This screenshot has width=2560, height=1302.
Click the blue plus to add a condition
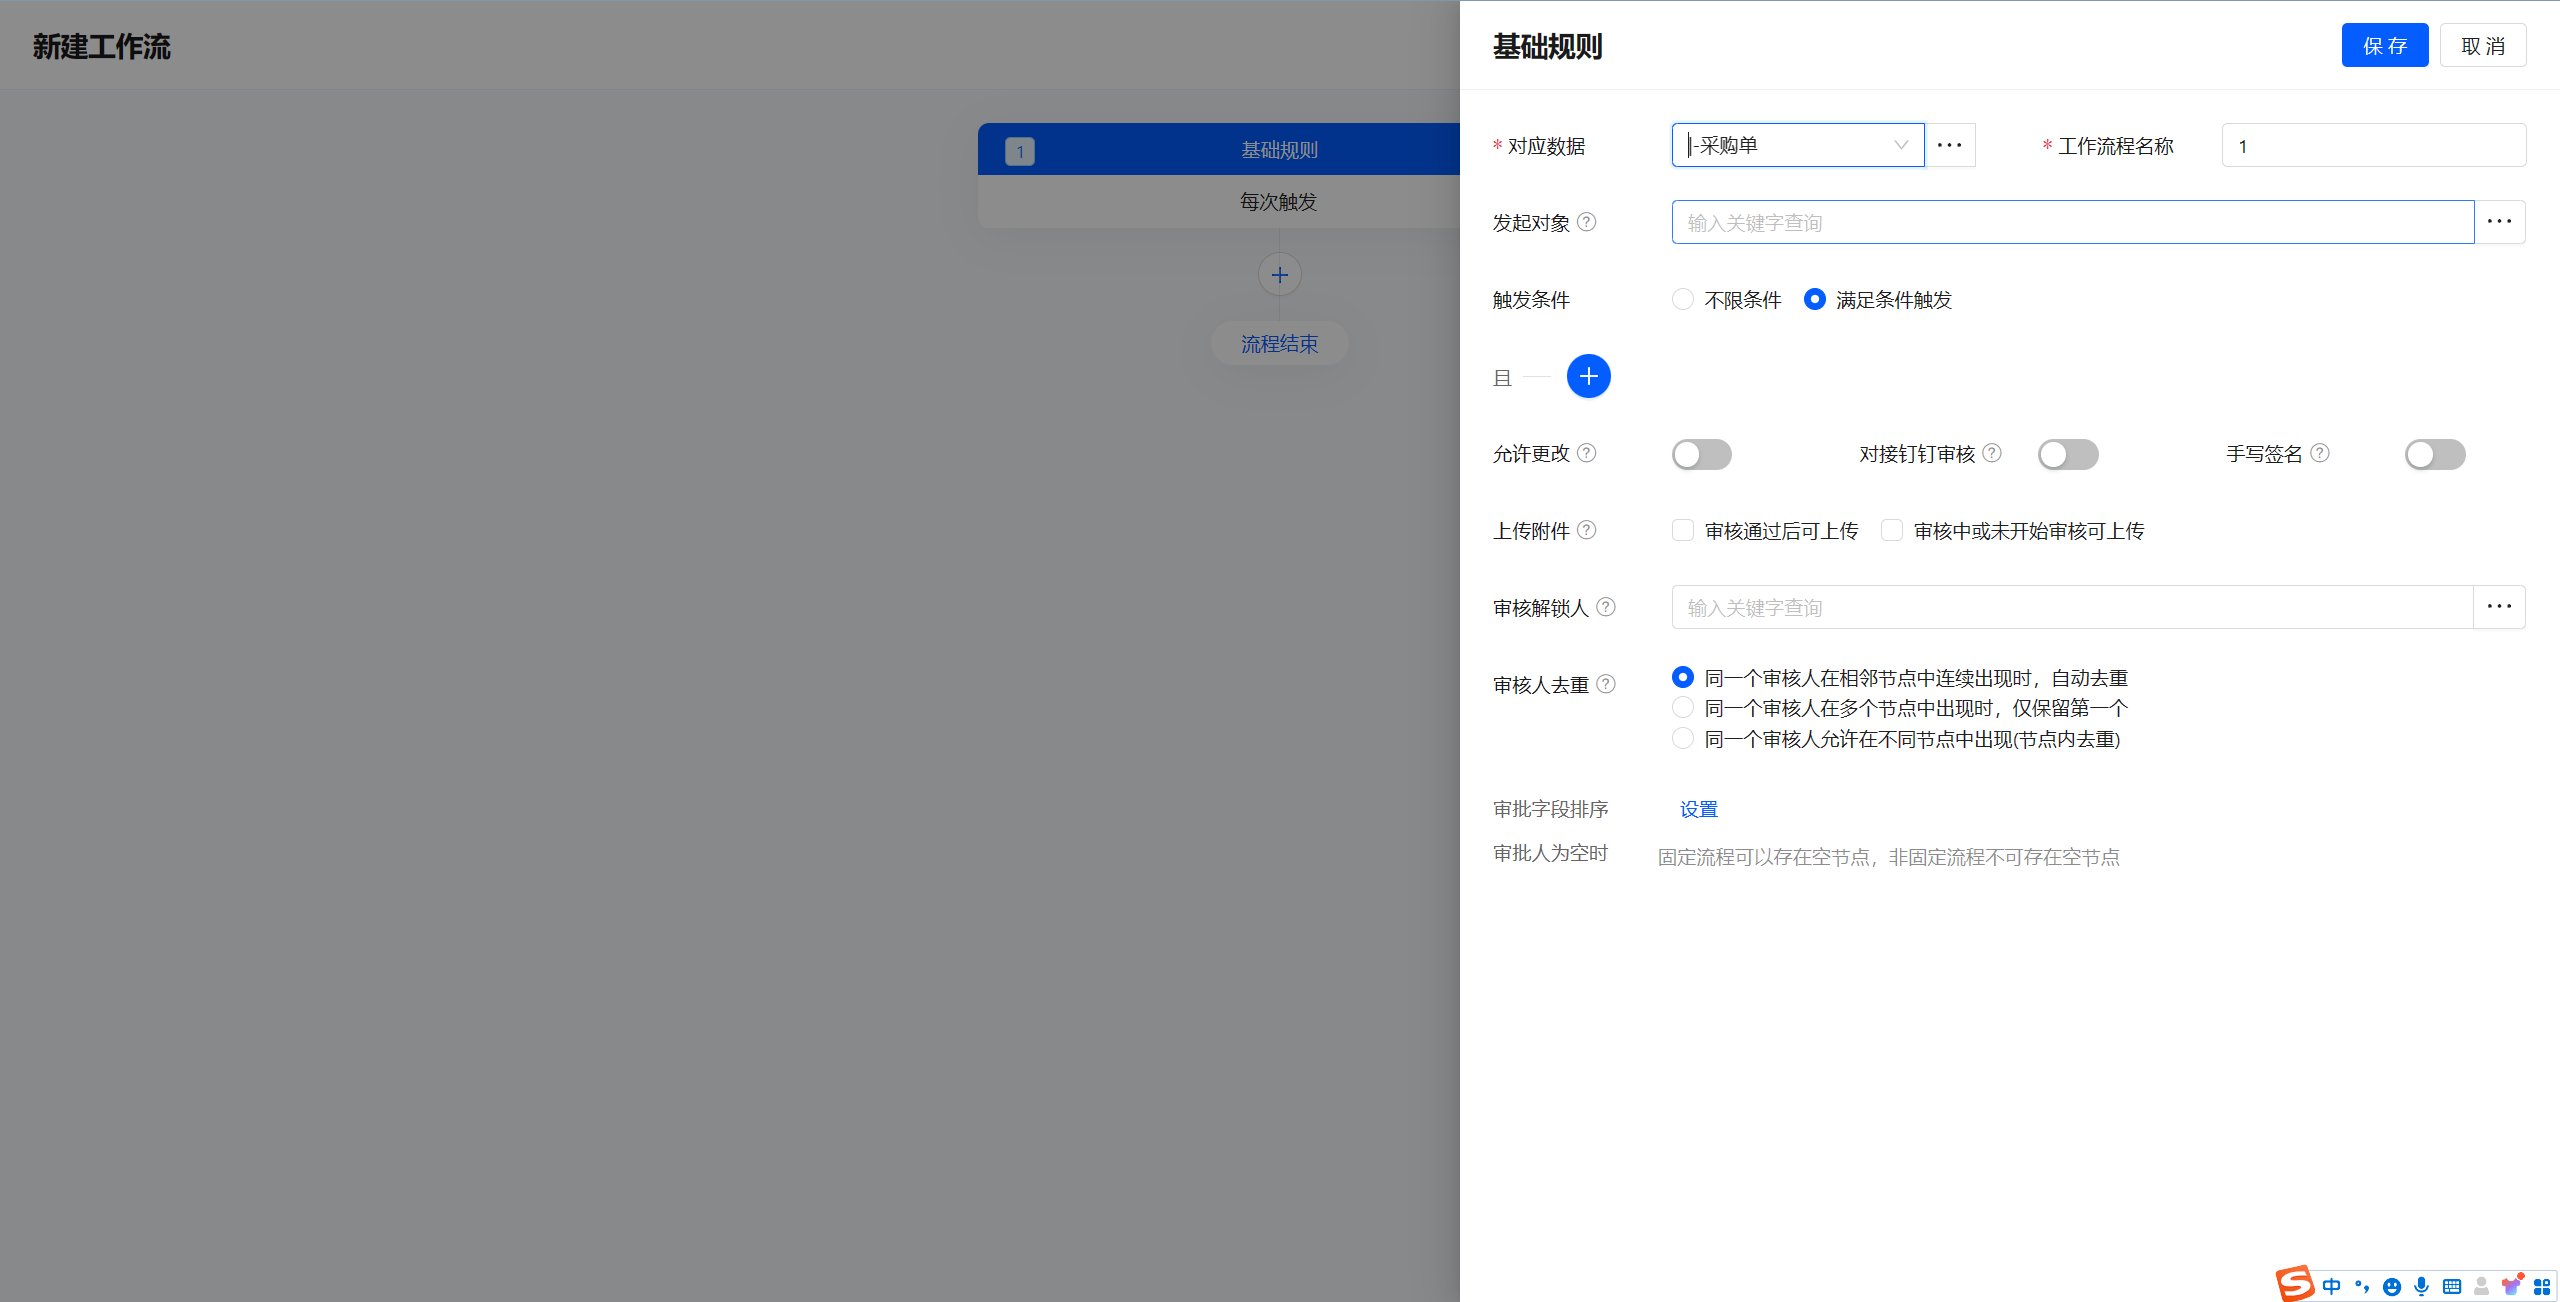1588,376
